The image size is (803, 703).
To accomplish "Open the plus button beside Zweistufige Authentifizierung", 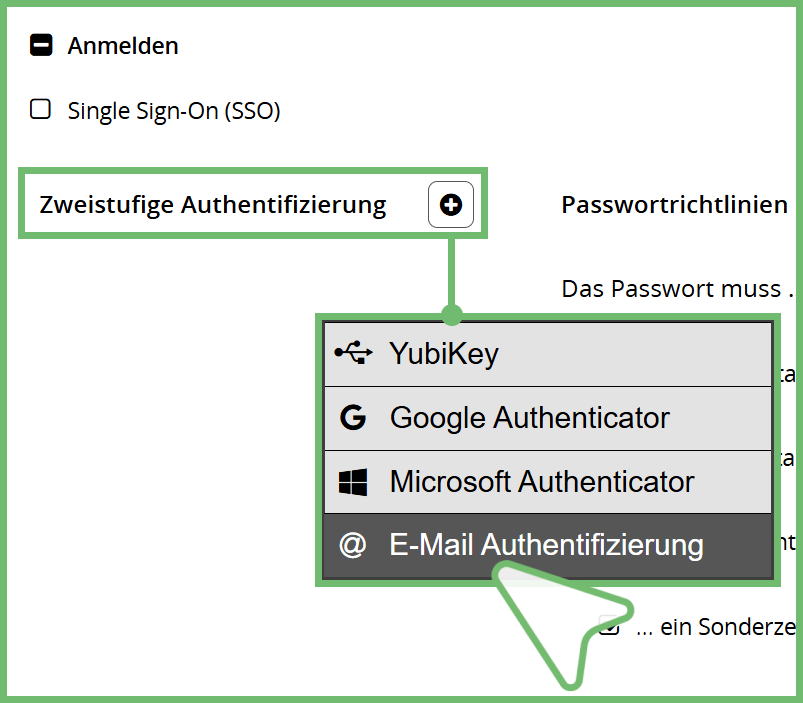I will pos(451,205).
